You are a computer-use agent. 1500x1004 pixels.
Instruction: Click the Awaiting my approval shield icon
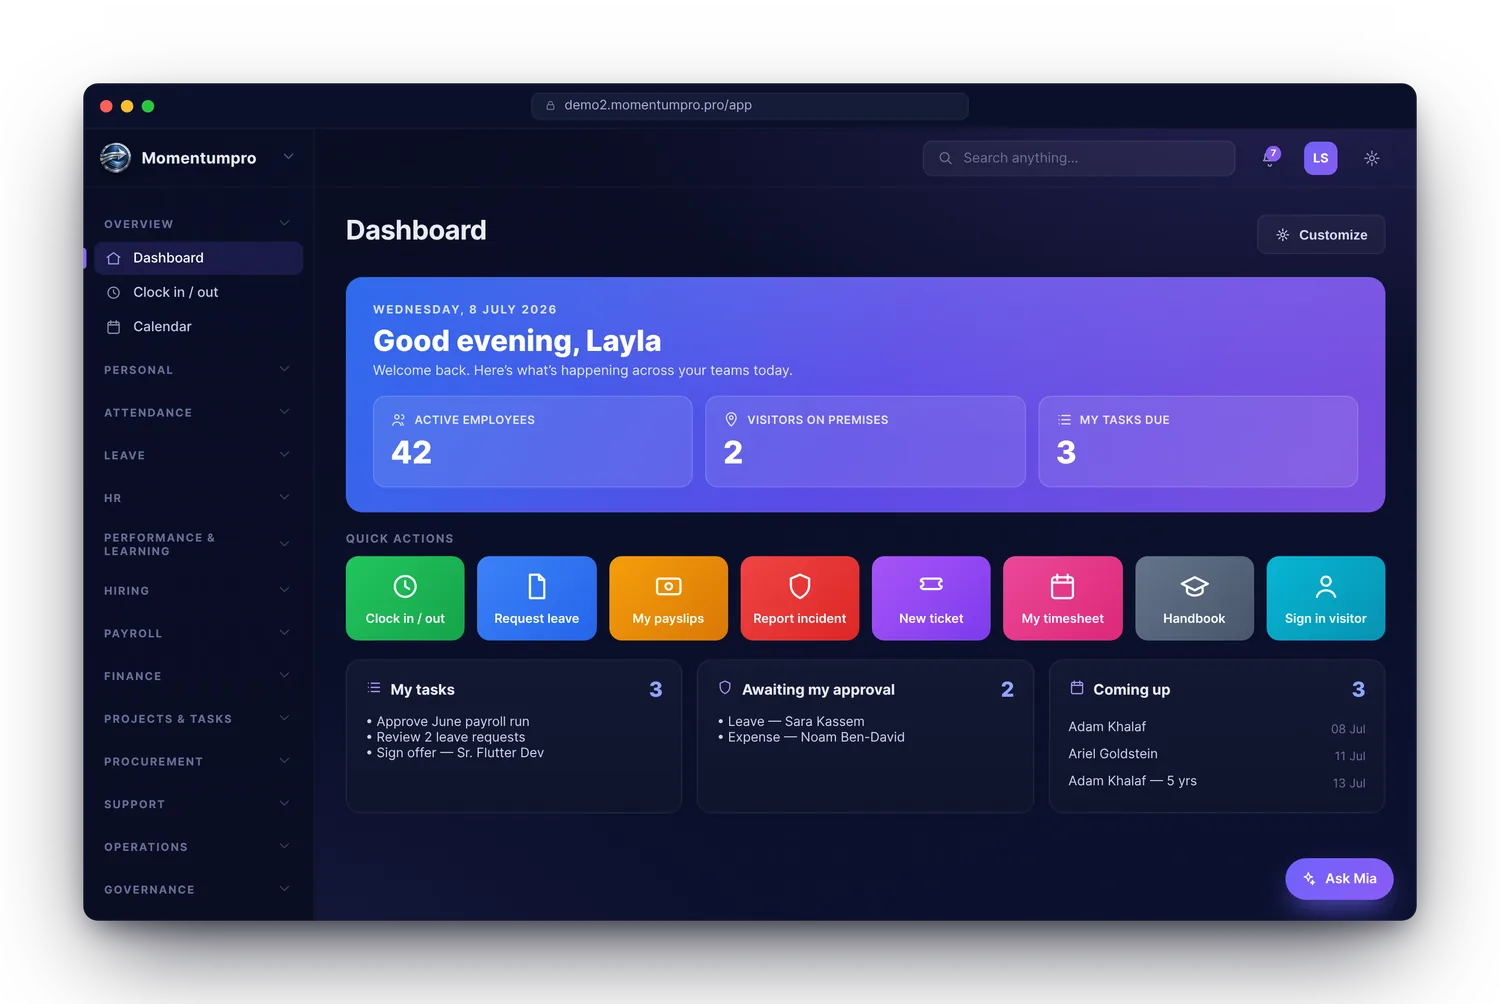coord(725,688)
